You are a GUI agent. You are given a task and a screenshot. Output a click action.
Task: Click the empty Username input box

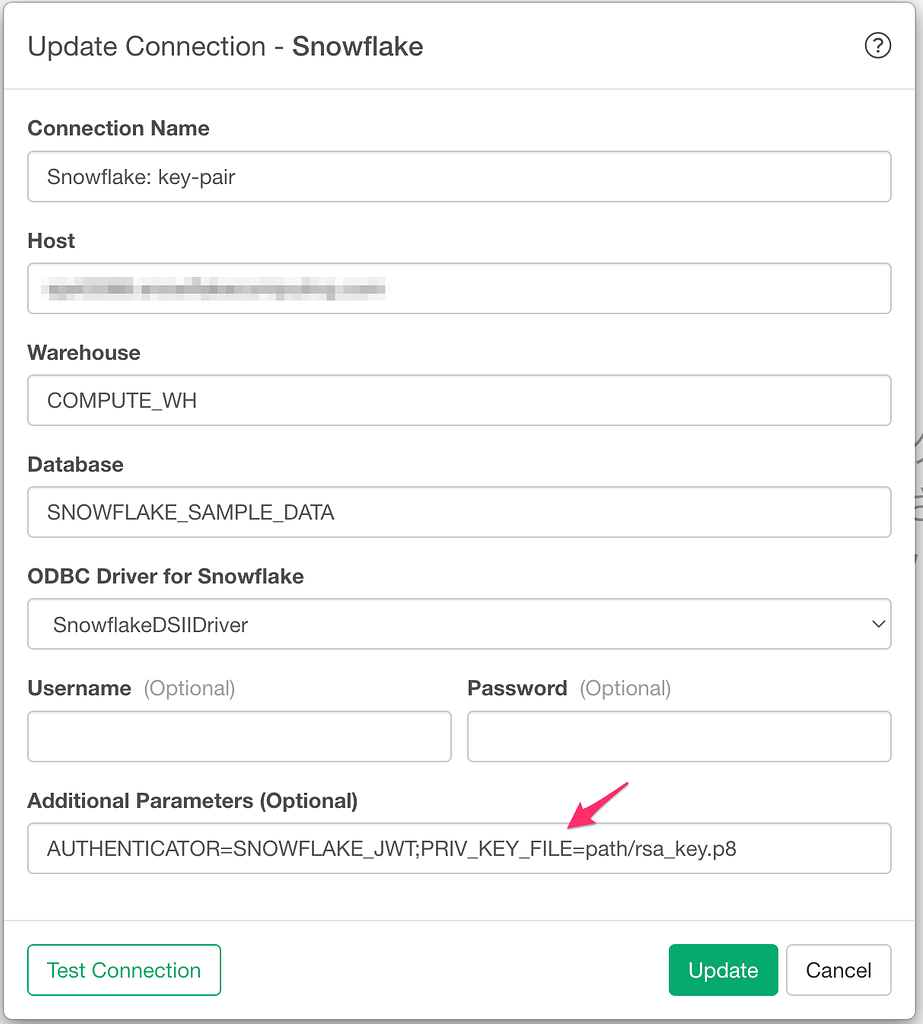click(239, 737)
